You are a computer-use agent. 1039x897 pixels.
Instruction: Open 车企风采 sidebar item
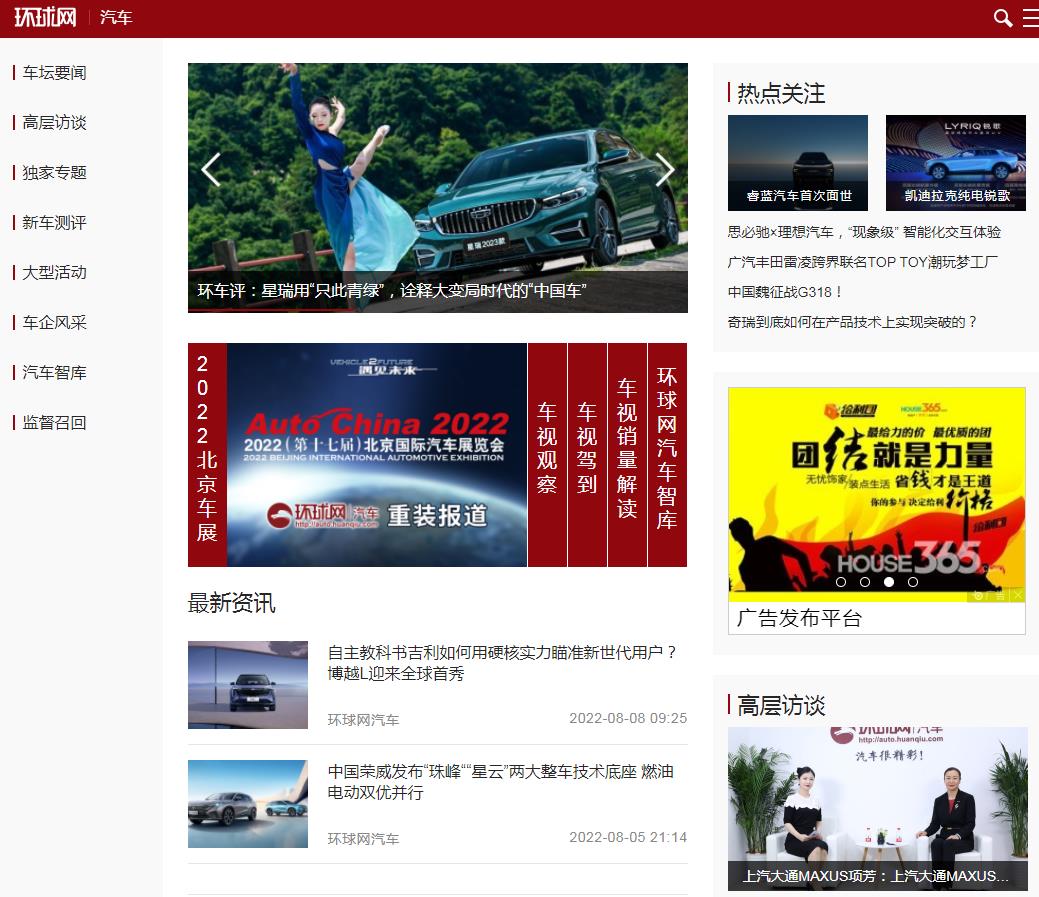click(x=54, y=323)
